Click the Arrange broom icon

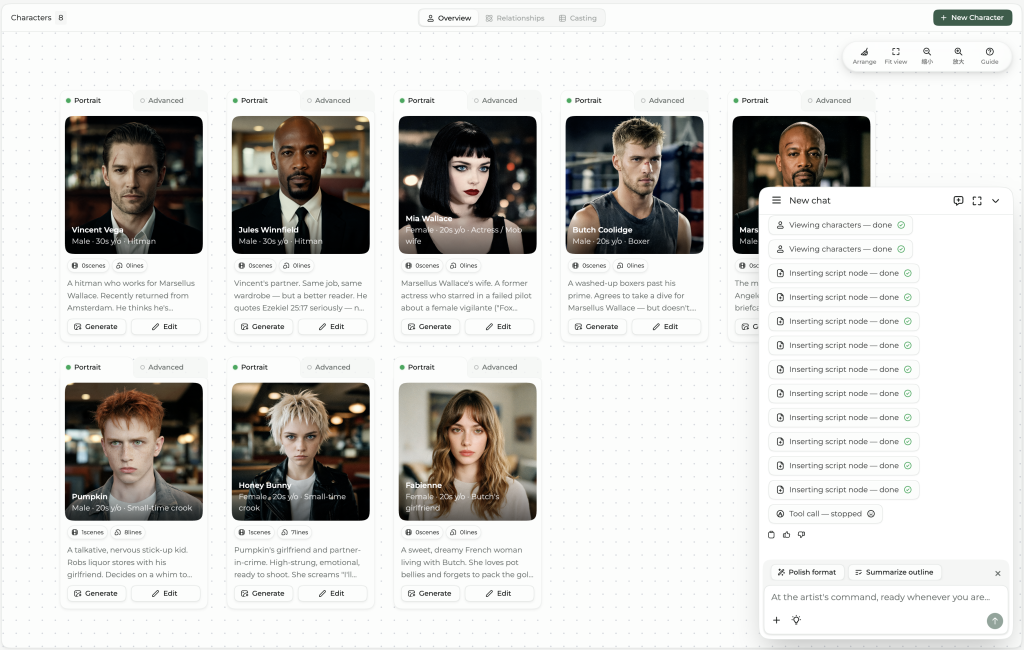pos(864,52)
